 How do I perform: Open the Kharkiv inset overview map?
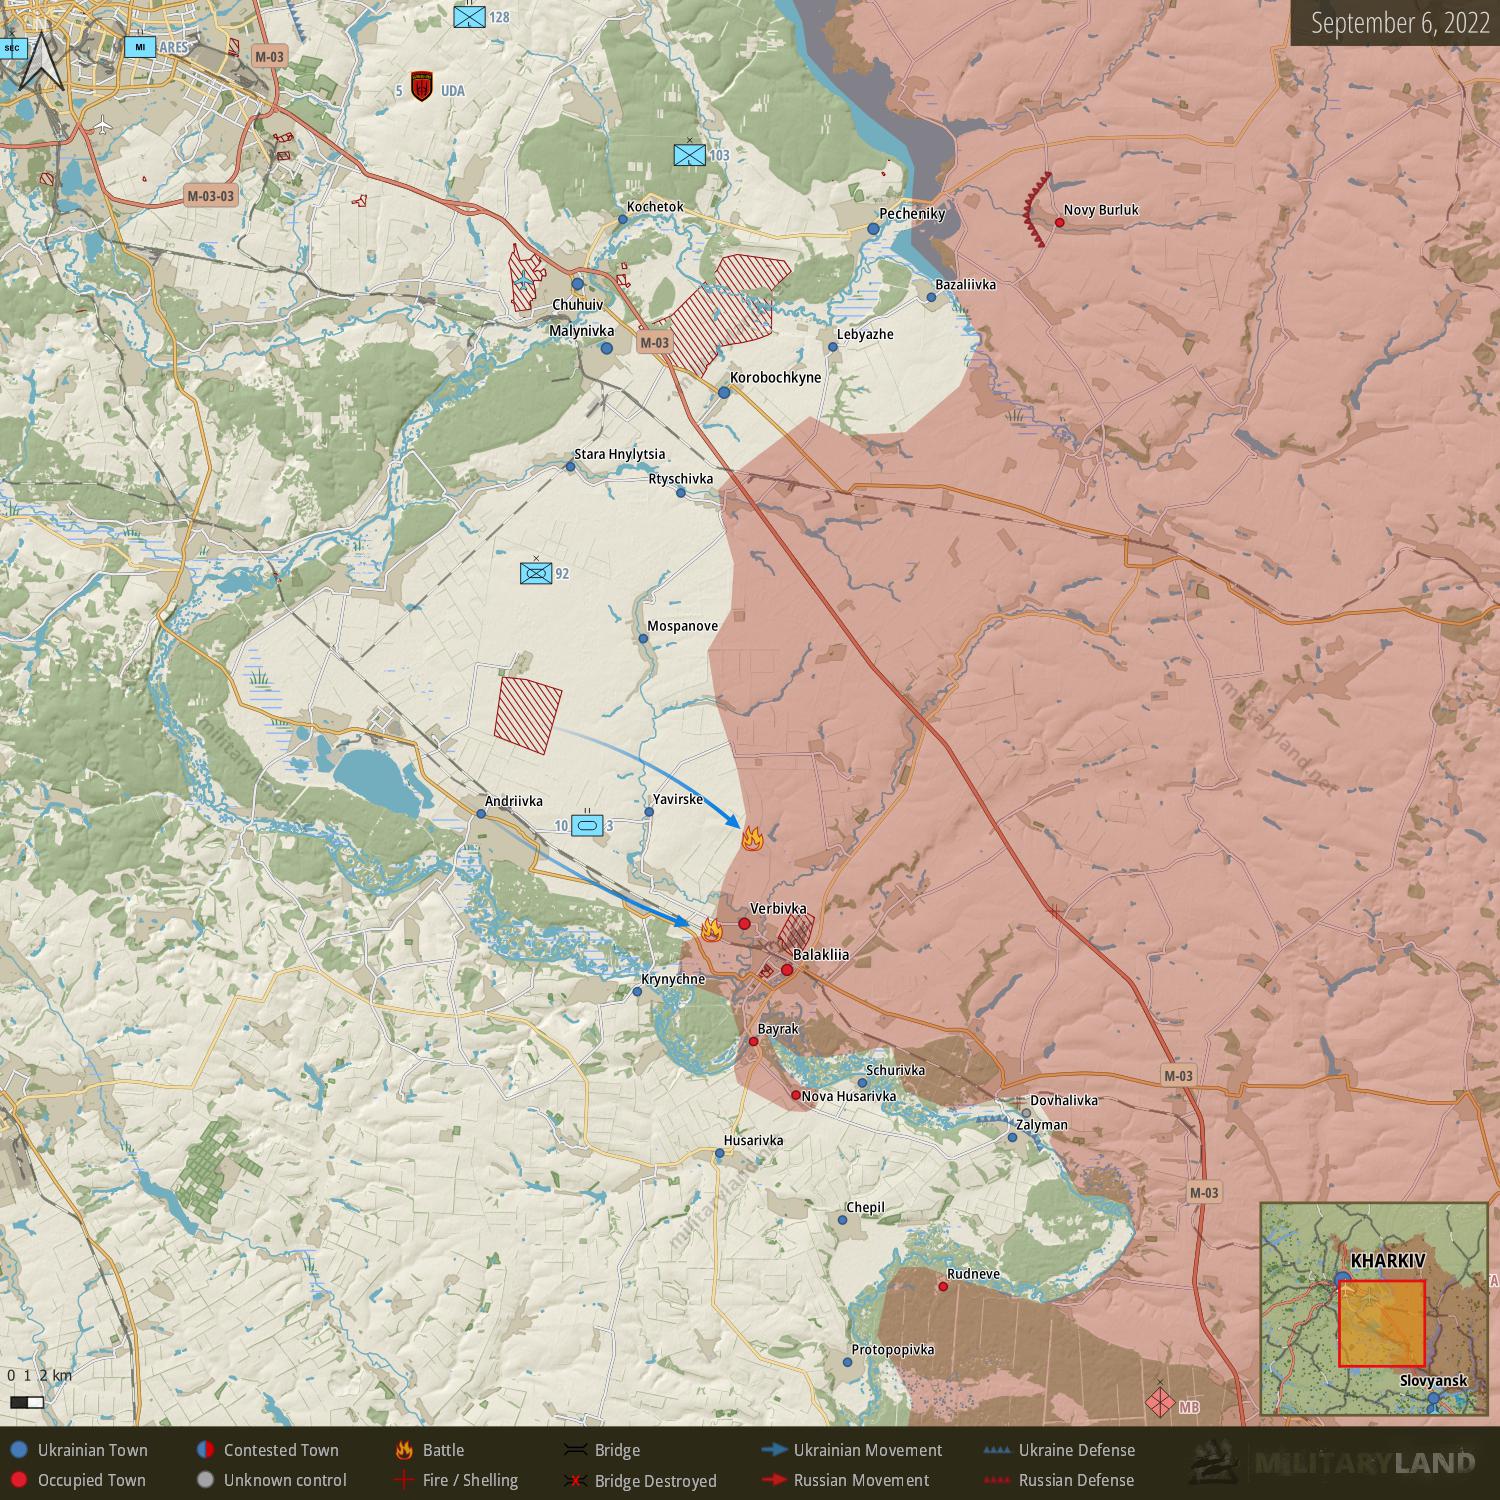click(x=1374, y=1309)
